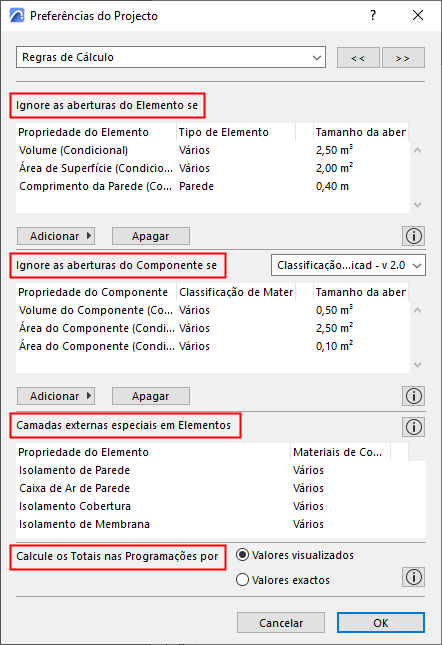
Task: Click info icon under Component openings list
Action: [413, 396]
